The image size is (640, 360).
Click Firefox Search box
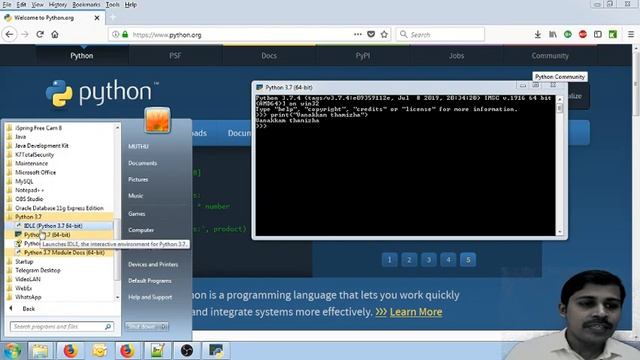click(x=440, y=34)
